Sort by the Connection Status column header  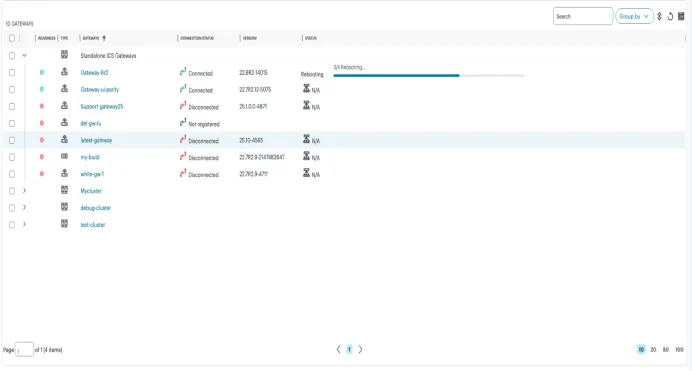pos(197,38)
